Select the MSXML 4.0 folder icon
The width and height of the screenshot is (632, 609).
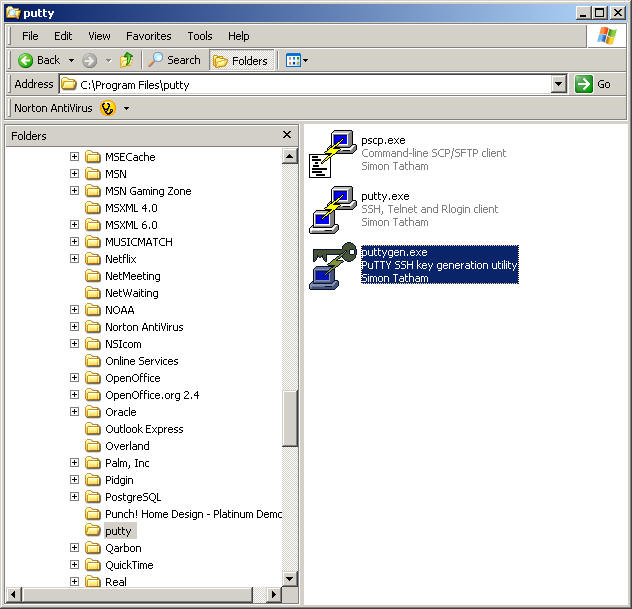[x=93, y=208]
